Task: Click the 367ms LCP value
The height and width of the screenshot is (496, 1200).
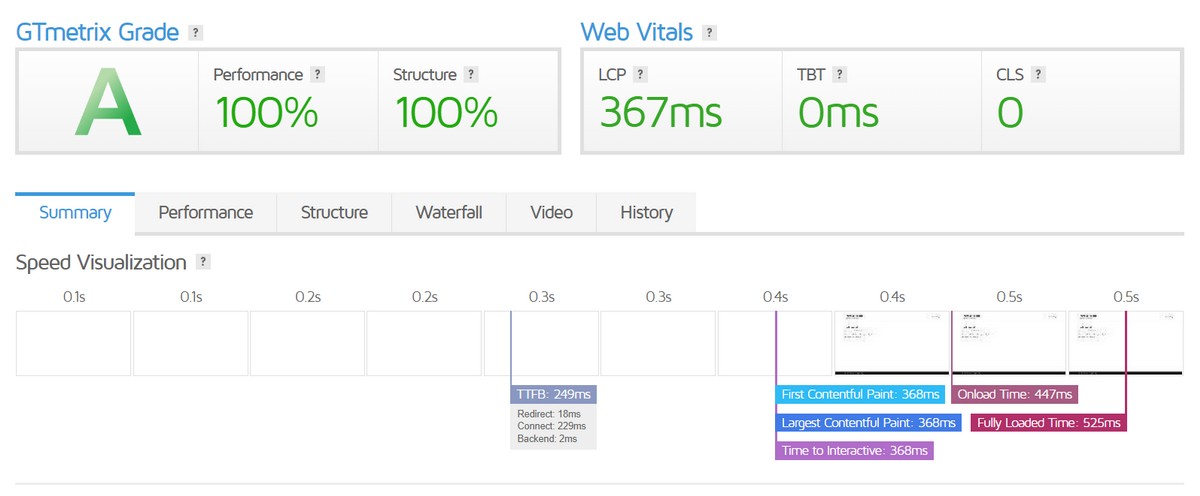Action: tap(660, 113)
